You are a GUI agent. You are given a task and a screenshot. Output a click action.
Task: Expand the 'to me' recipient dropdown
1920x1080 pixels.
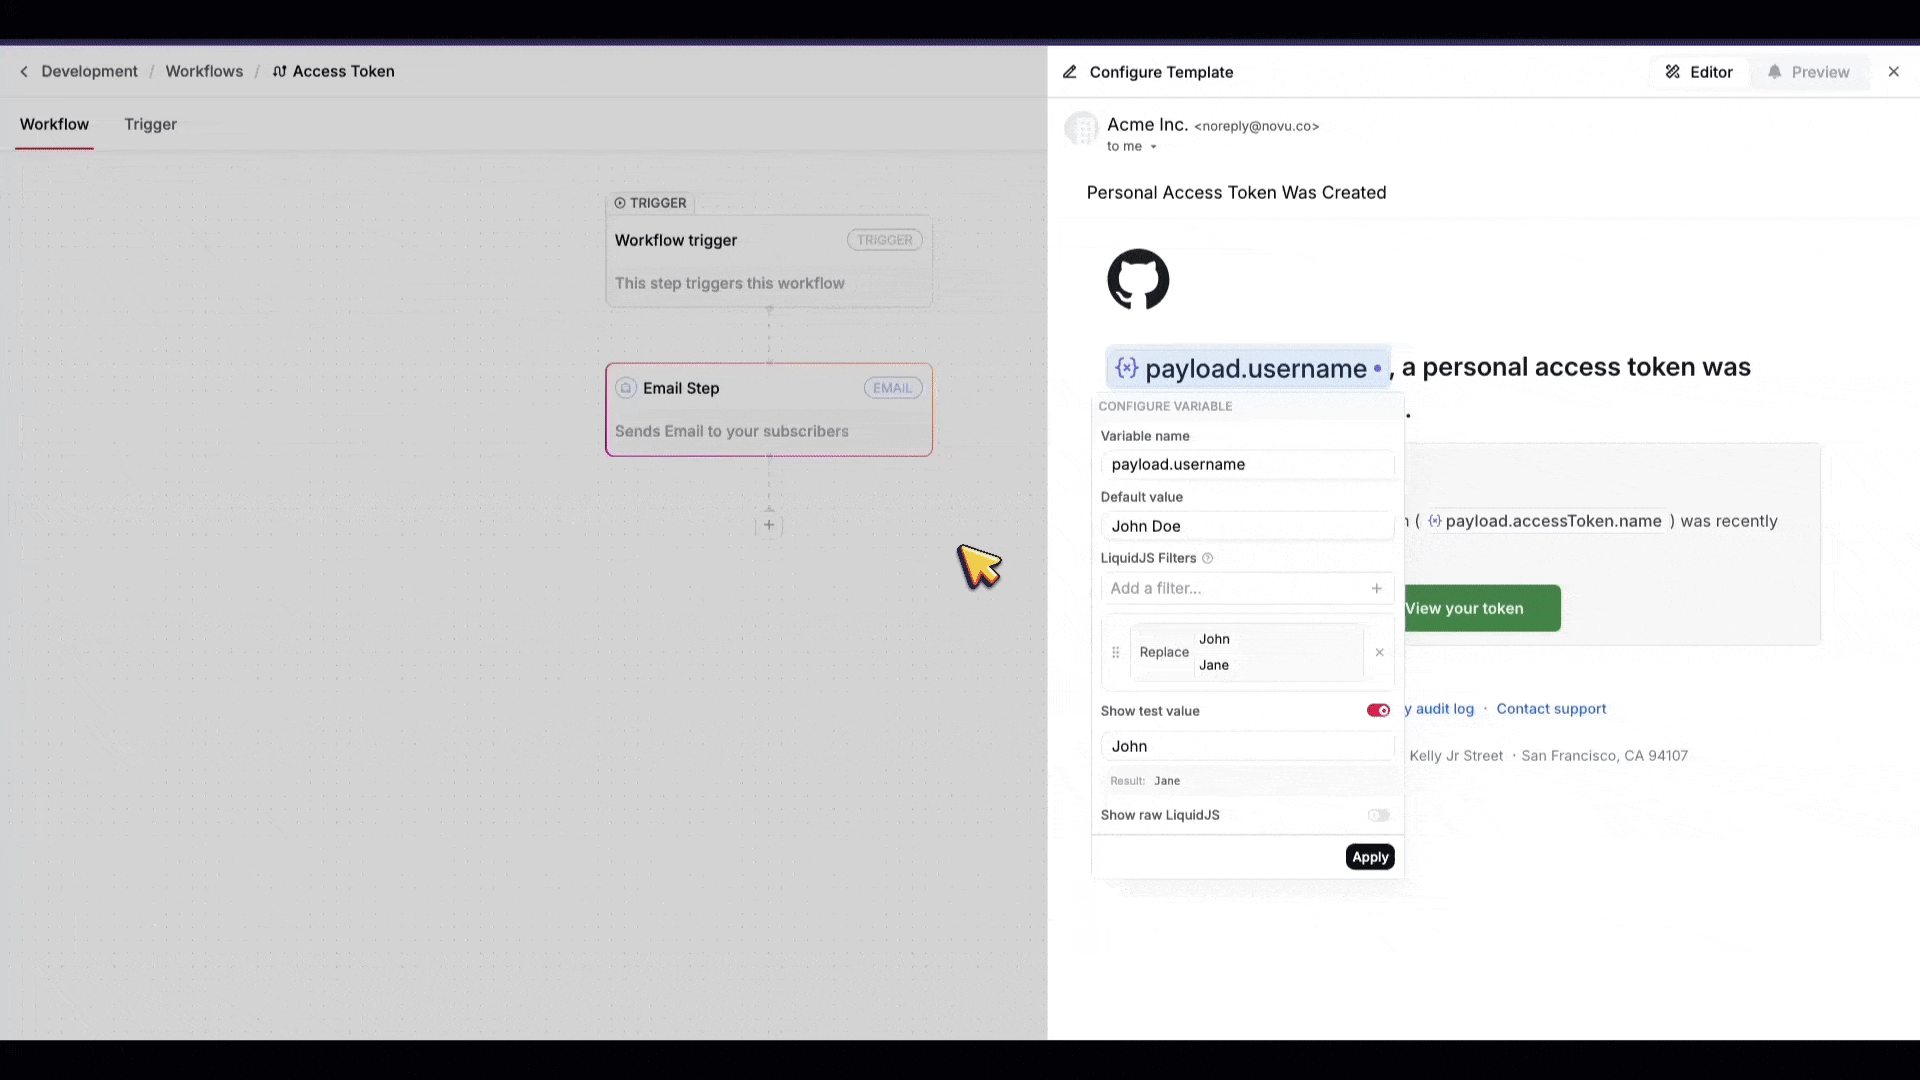(x=1153, y=147)
